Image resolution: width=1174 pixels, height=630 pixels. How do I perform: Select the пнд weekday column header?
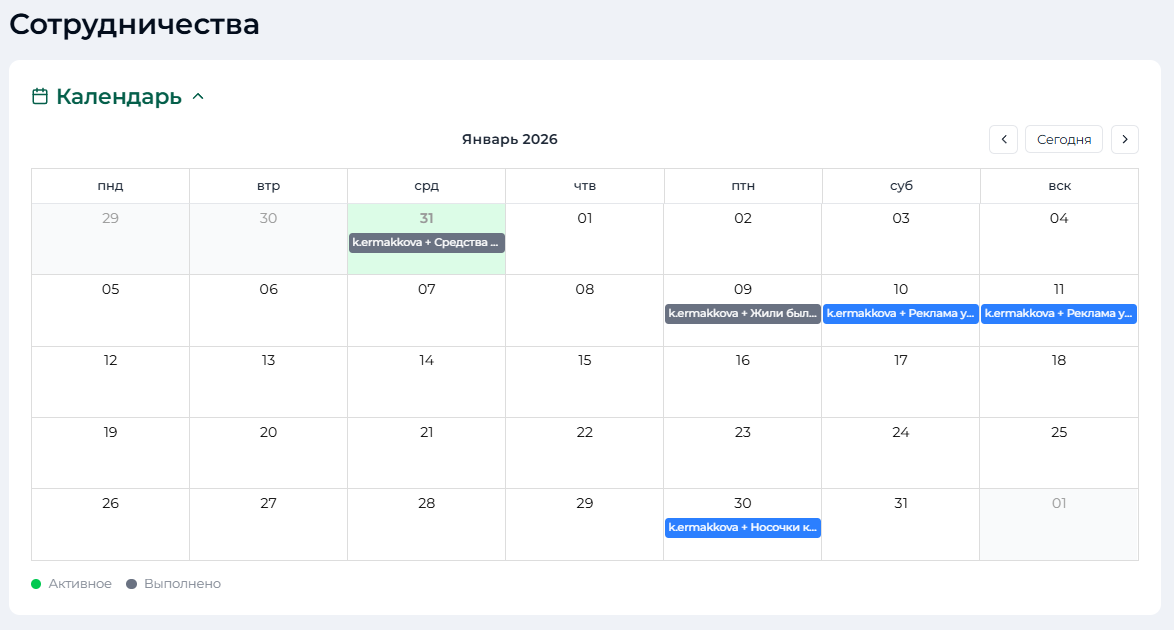point(110,186)
